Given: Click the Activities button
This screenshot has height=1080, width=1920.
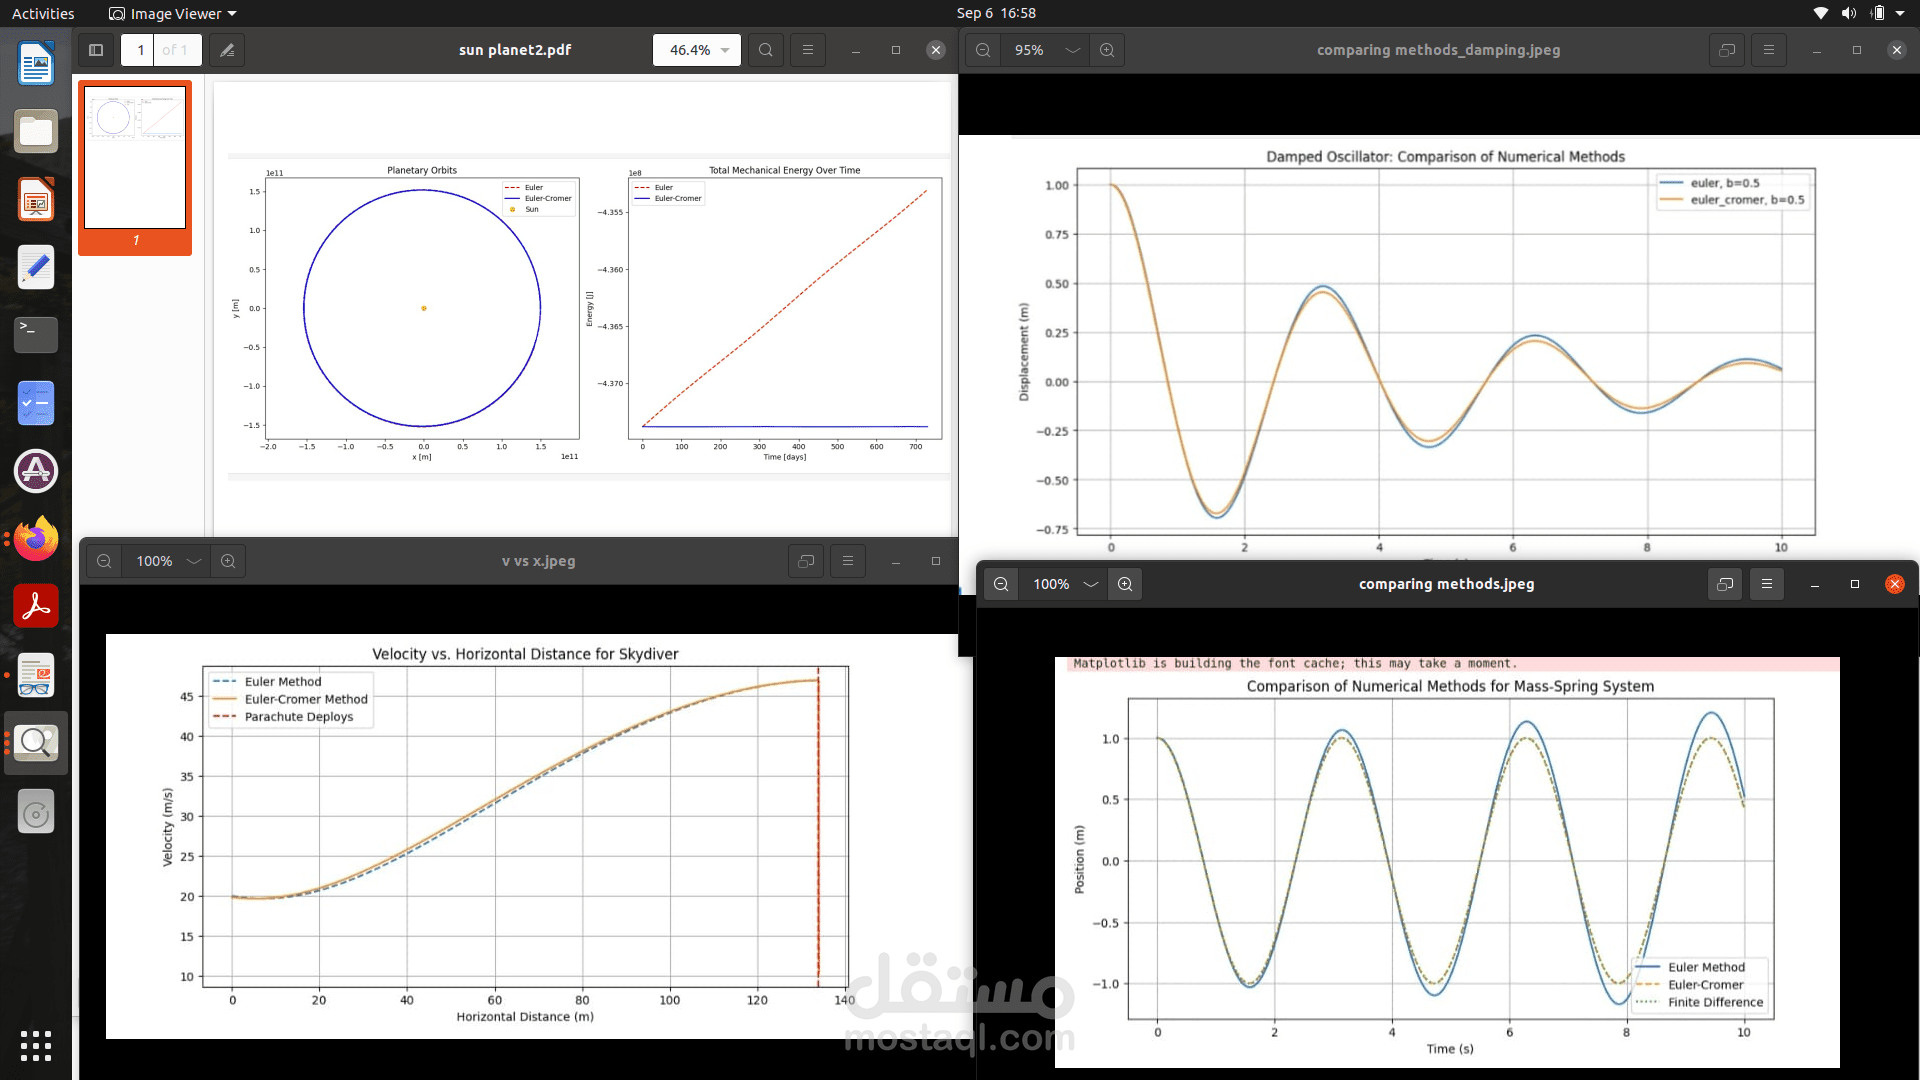Looking at the screenshot, I should coord(43,13).
